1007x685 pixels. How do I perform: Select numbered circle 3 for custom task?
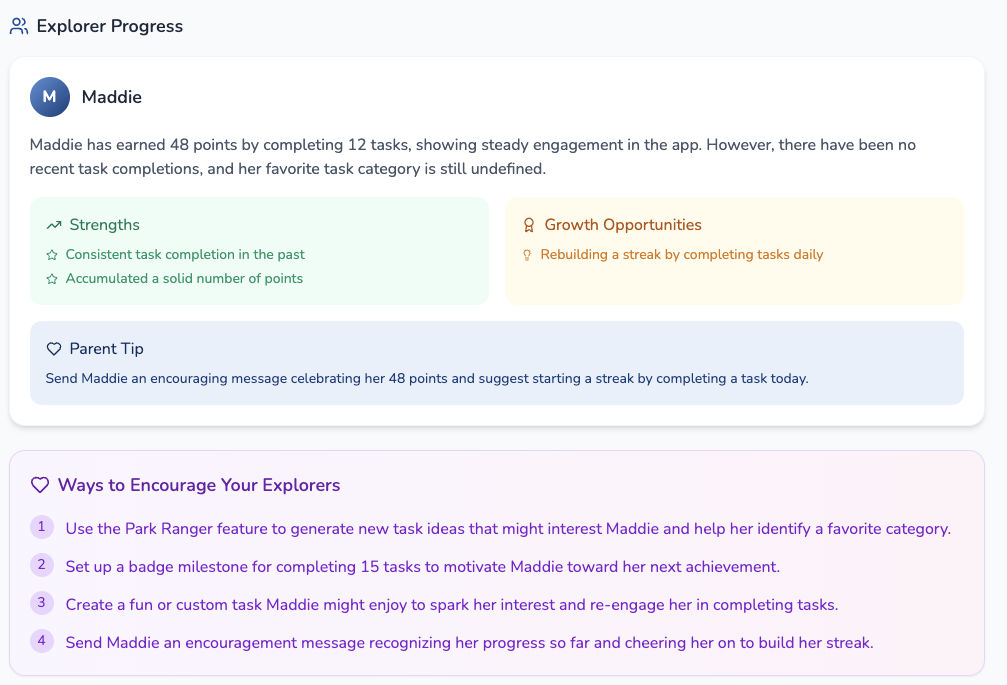click(x=42, y=603)
